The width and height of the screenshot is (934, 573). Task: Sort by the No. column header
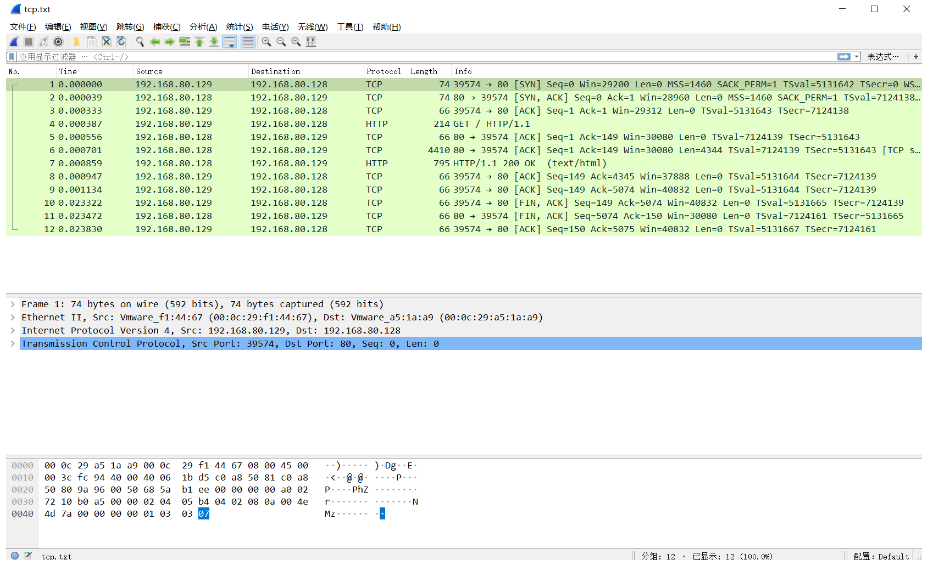coord(30,71)
